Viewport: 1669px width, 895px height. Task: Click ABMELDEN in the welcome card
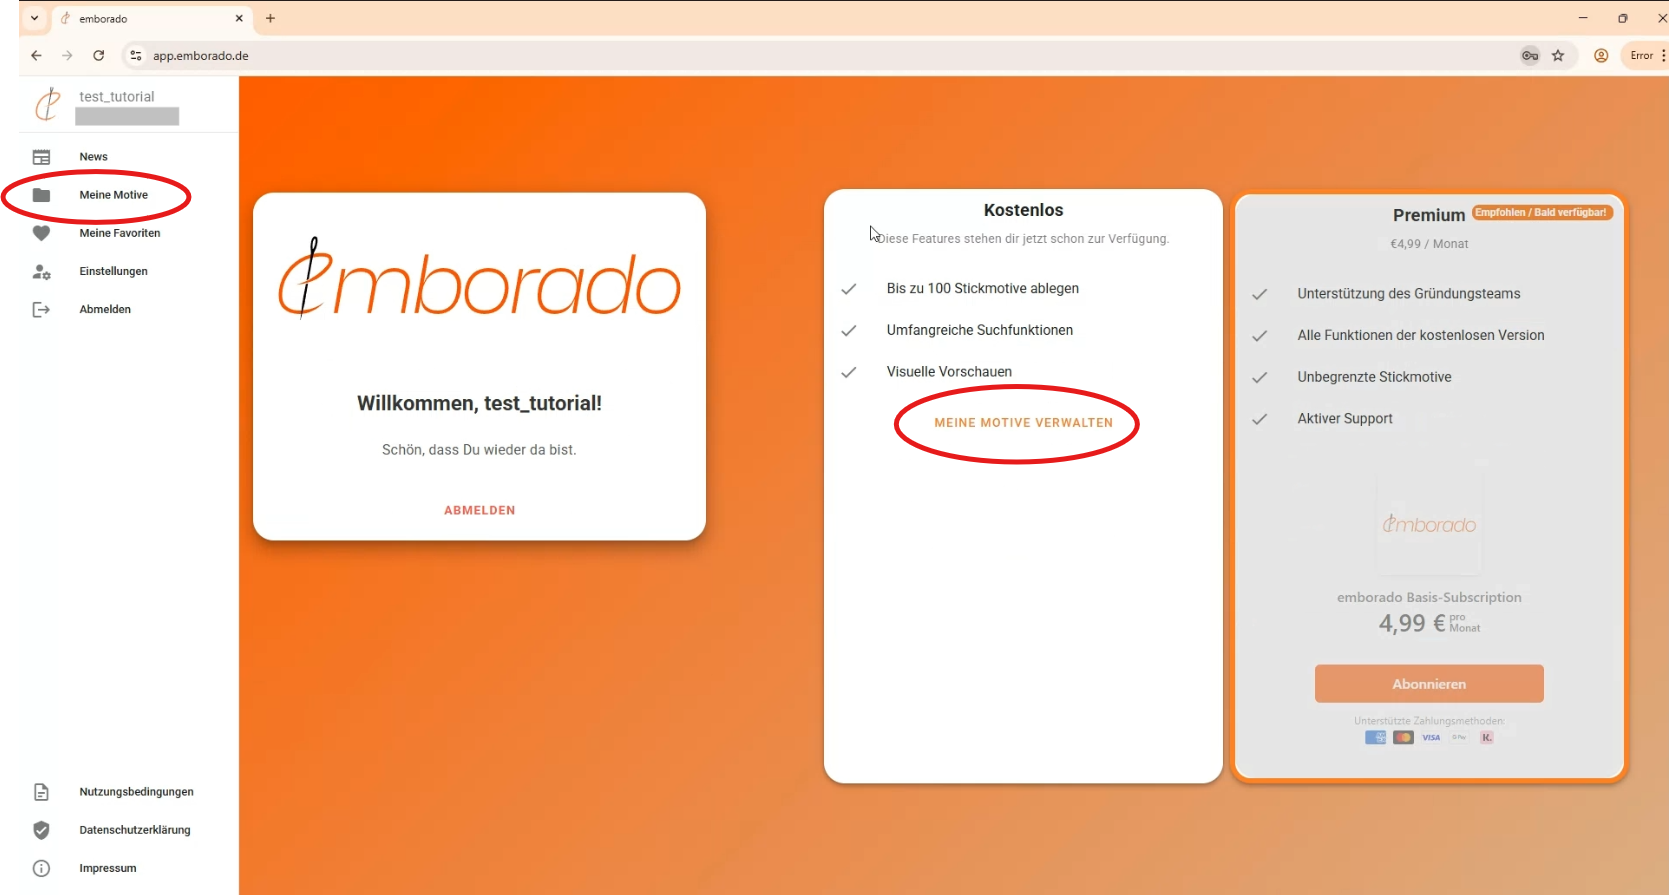(479, 510)
